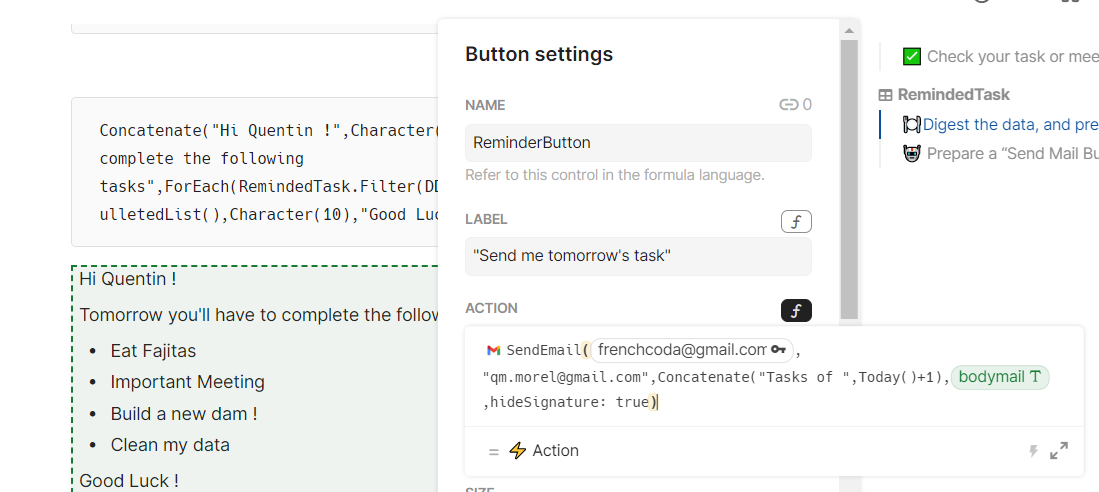Click the Gmail icon before SendEmail
The width and height of the screenshot is (1099, 492).
[493, 350]
